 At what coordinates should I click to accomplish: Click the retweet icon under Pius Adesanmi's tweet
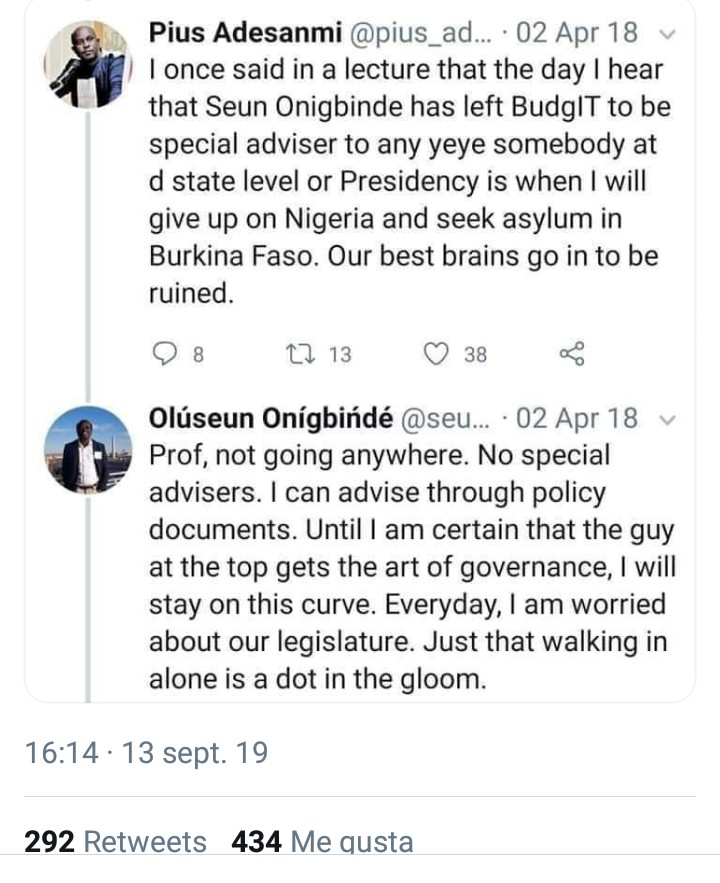click(298, 353)
